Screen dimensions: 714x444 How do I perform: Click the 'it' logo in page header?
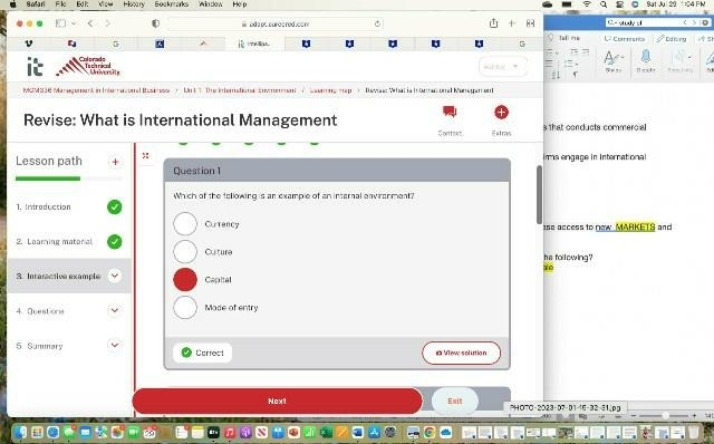pyautogui.click(x=35, y=66)
